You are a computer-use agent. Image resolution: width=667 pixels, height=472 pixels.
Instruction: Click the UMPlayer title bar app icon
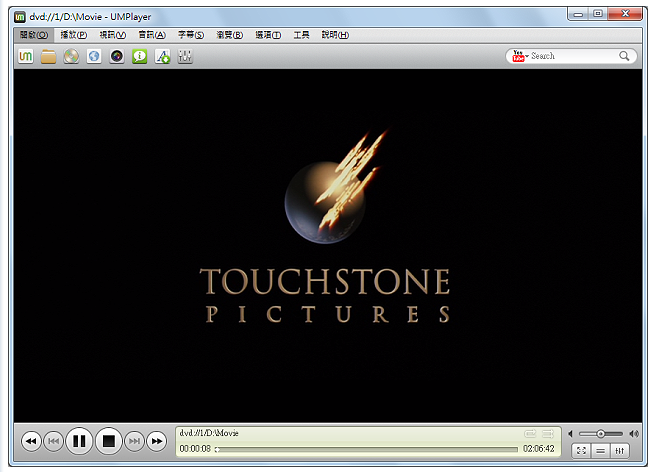[x=20, y=17]
